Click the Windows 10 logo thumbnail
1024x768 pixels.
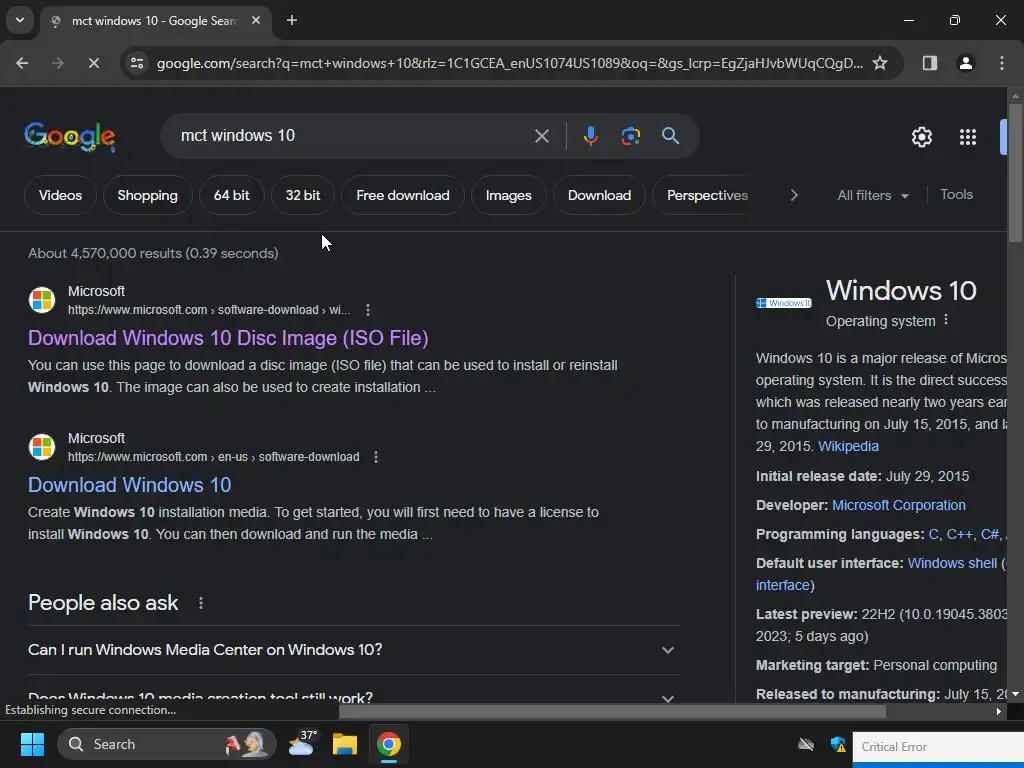784,303
